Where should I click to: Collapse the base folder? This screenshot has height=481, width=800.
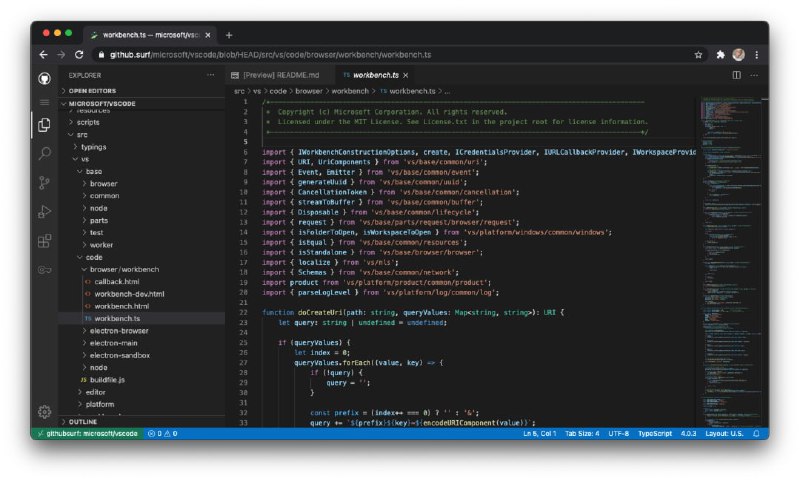(x=142, y=171)
